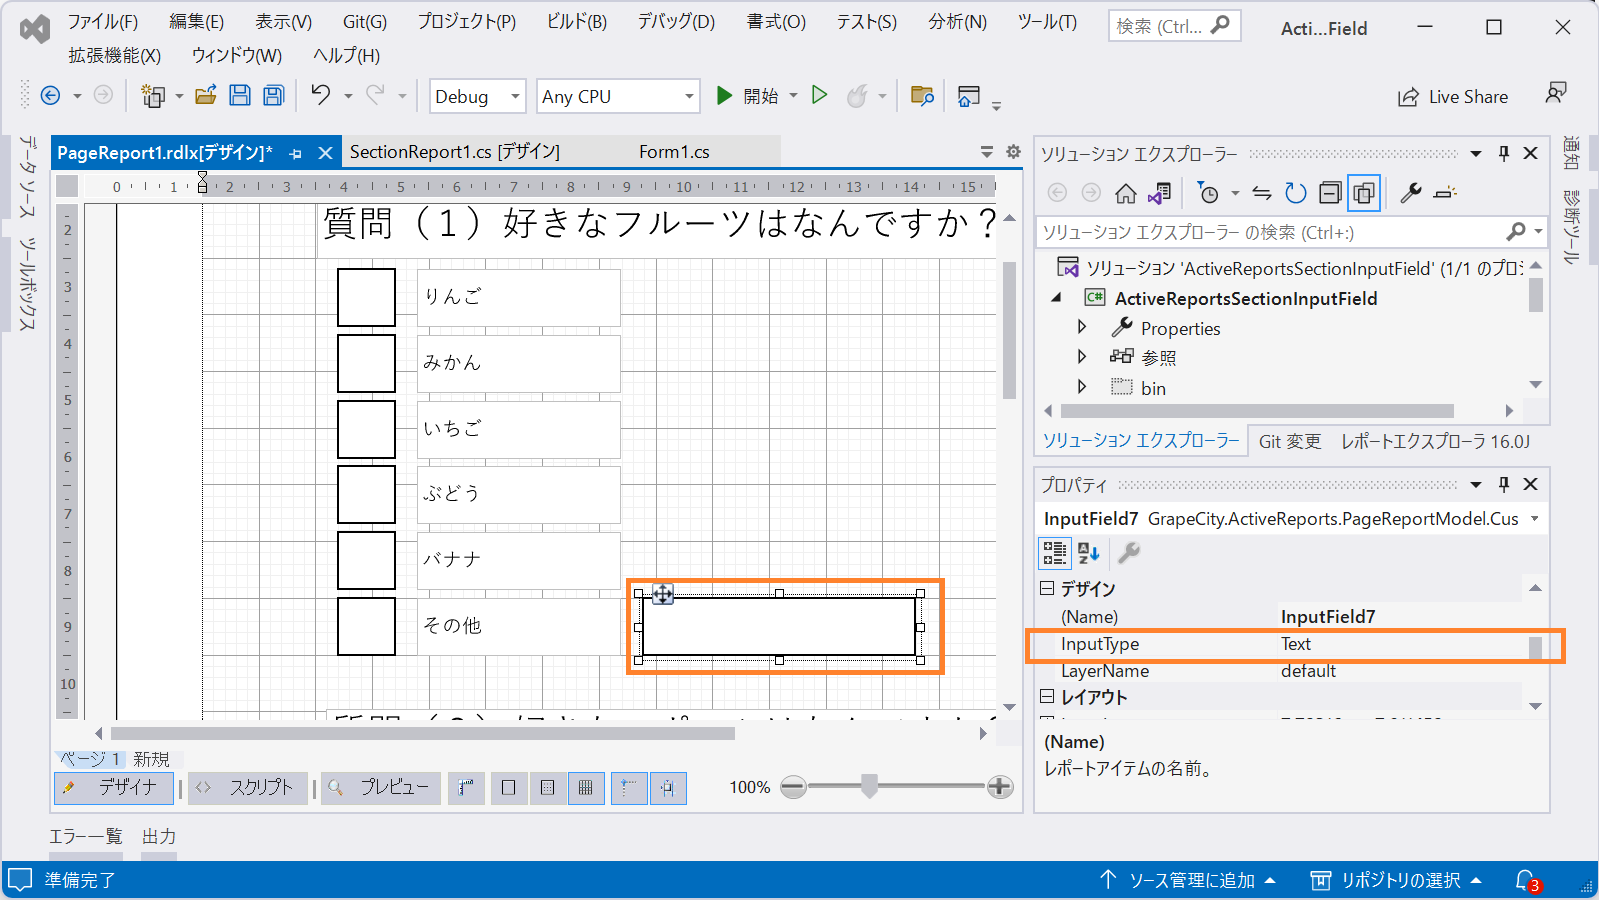Toggle show all files in Solution Explorer
This screenshot has width=1599, height=900.
[x=1364, y=193]
